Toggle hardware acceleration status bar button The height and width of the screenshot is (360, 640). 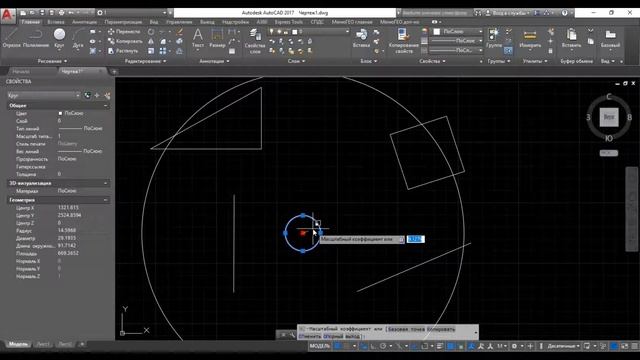click(614, 346)
